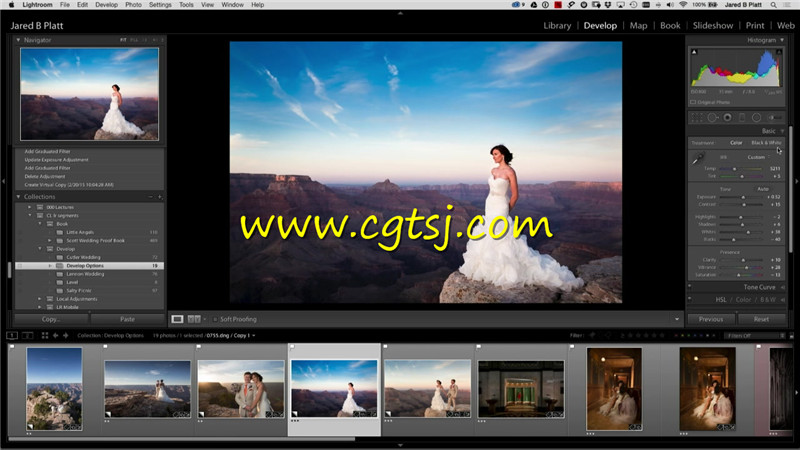Image resolution: width=800 pixels, height=450 pixels.
Task: Switch to the Book module
Action: [670, 26]
